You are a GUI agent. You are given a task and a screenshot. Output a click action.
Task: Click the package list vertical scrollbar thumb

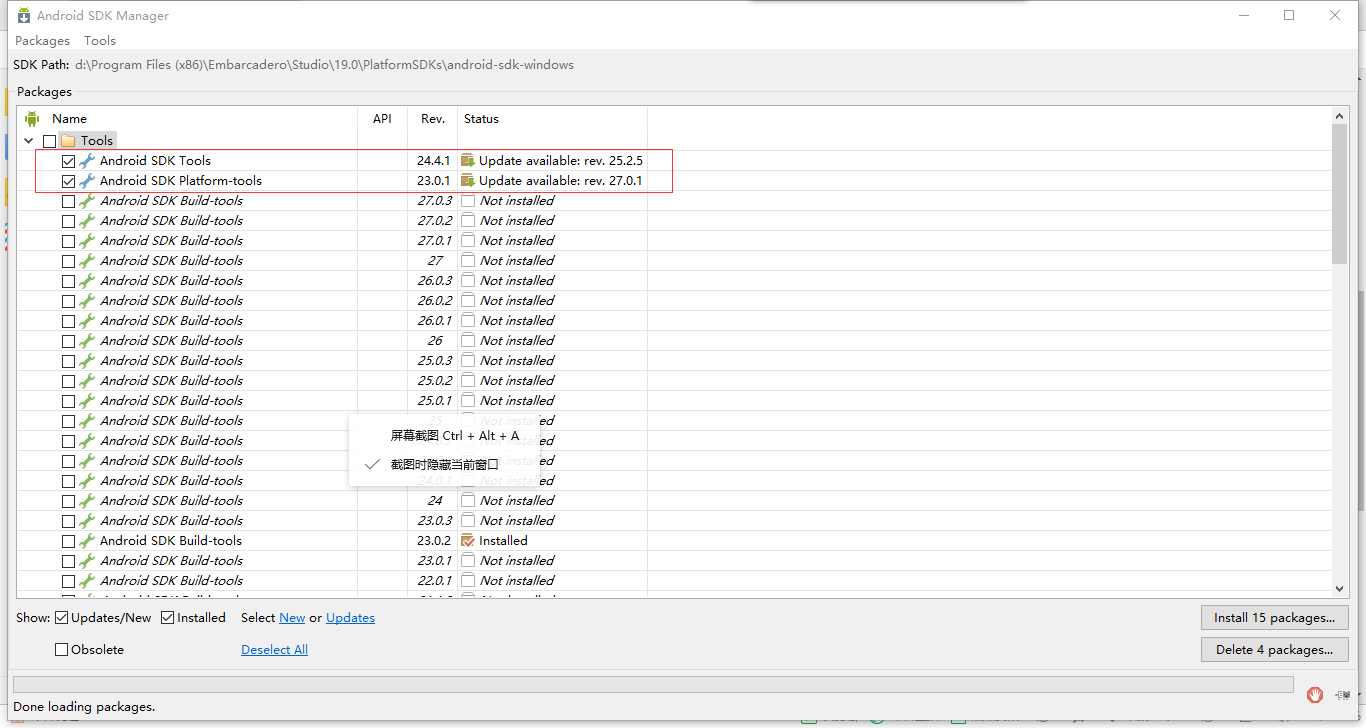point(1340,195)
